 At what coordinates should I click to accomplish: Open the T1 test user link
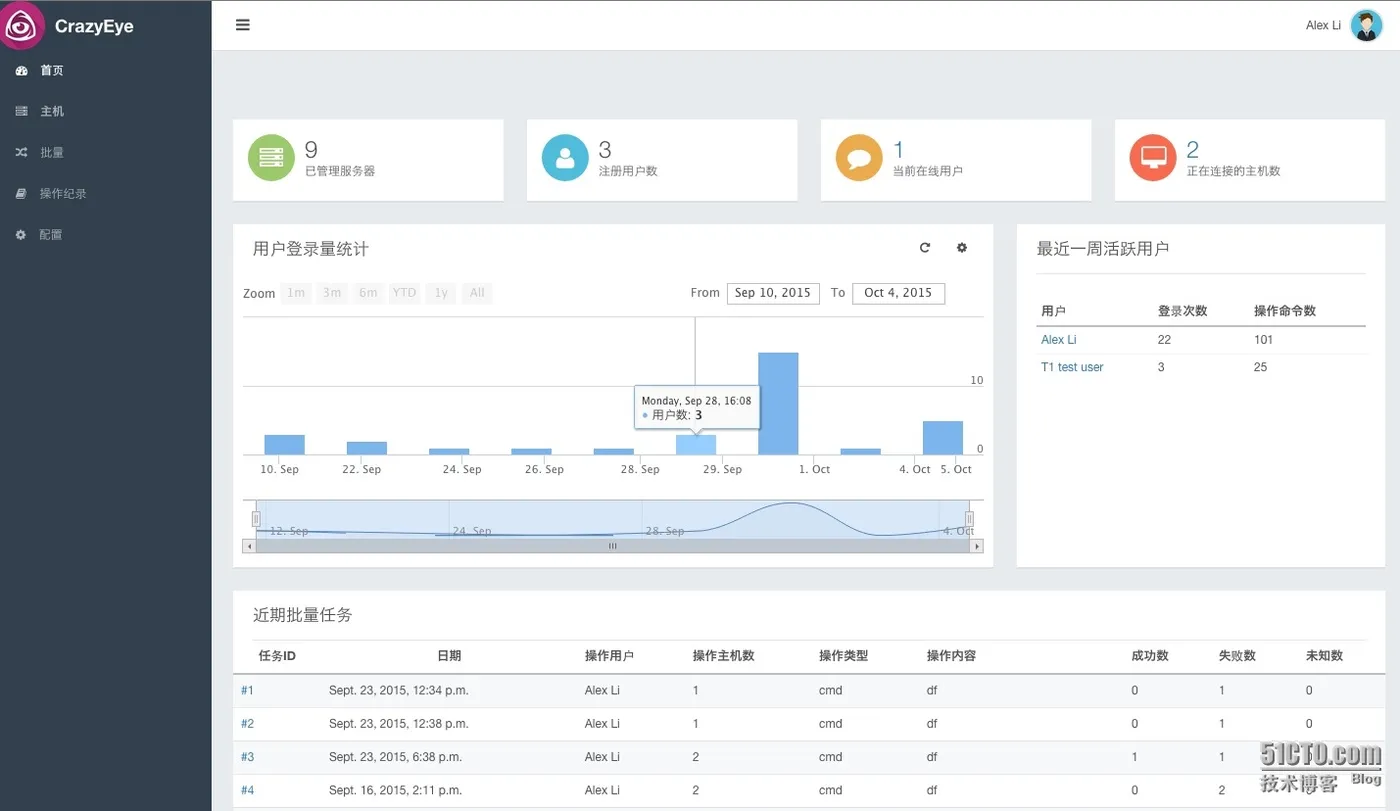pos(1072,367)
